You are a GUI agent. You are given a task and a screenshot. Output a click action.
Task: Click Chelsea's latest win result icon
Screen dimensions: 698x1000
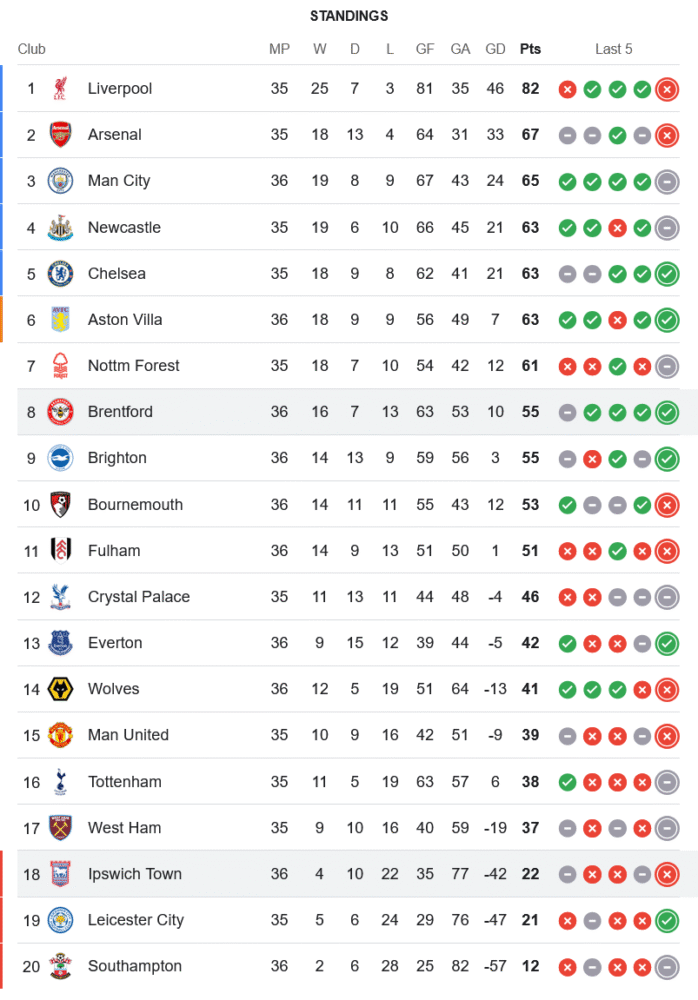(667, 273)
